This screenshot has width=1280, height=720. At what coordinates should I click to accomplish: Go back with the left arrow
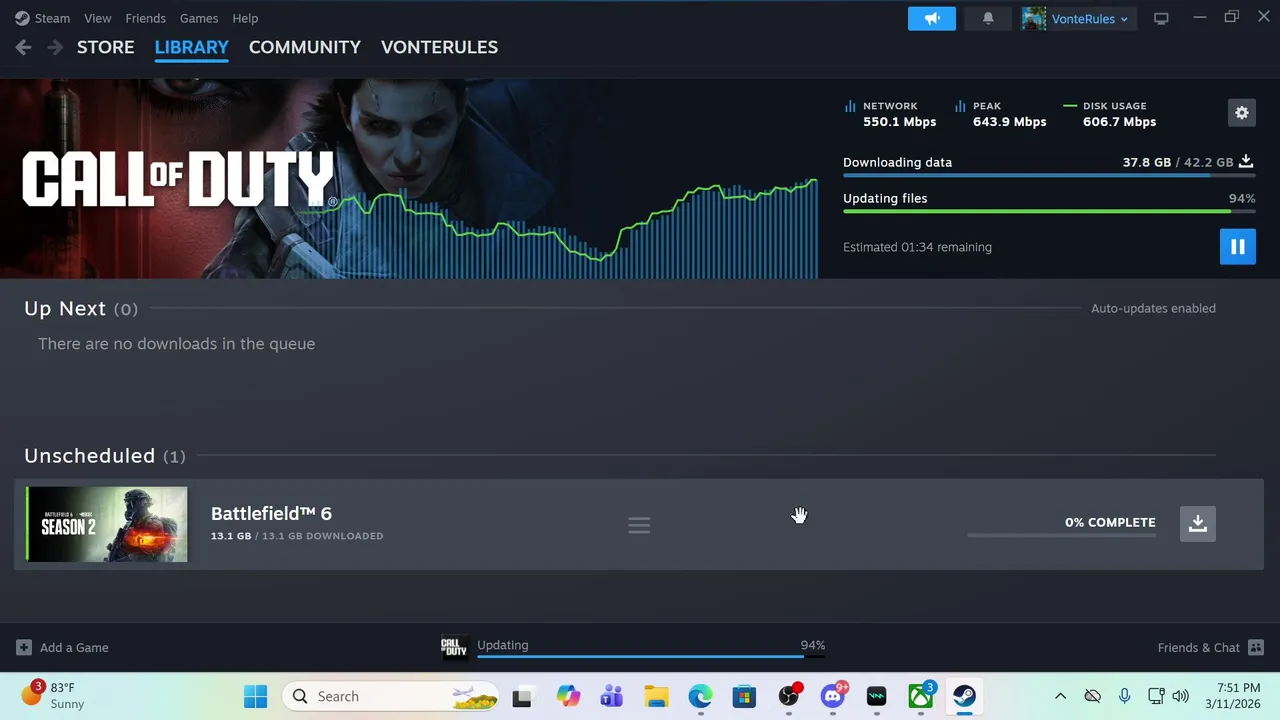point(24,47)
